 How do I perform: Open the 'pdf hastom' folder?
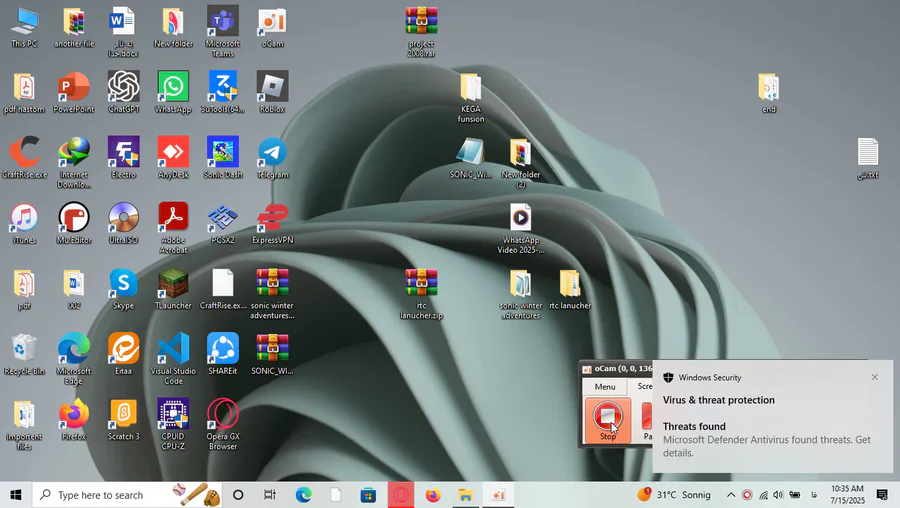pos(24,92)
